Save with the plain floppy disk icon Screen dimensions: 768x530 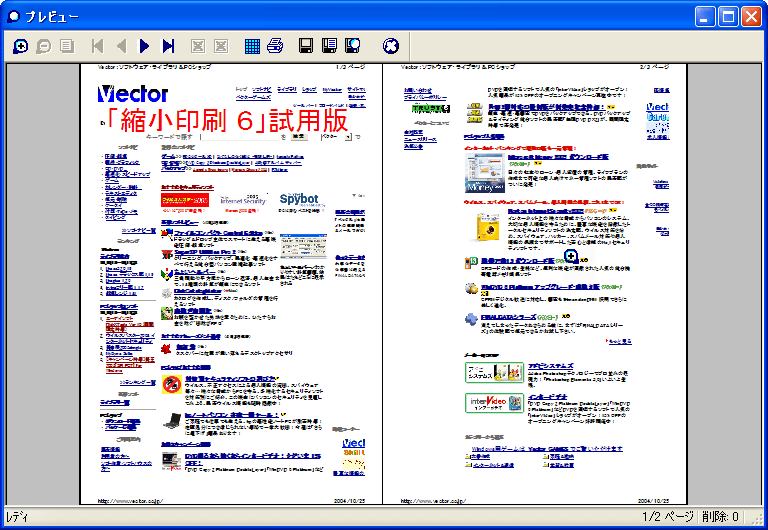[x=306, y=46]
